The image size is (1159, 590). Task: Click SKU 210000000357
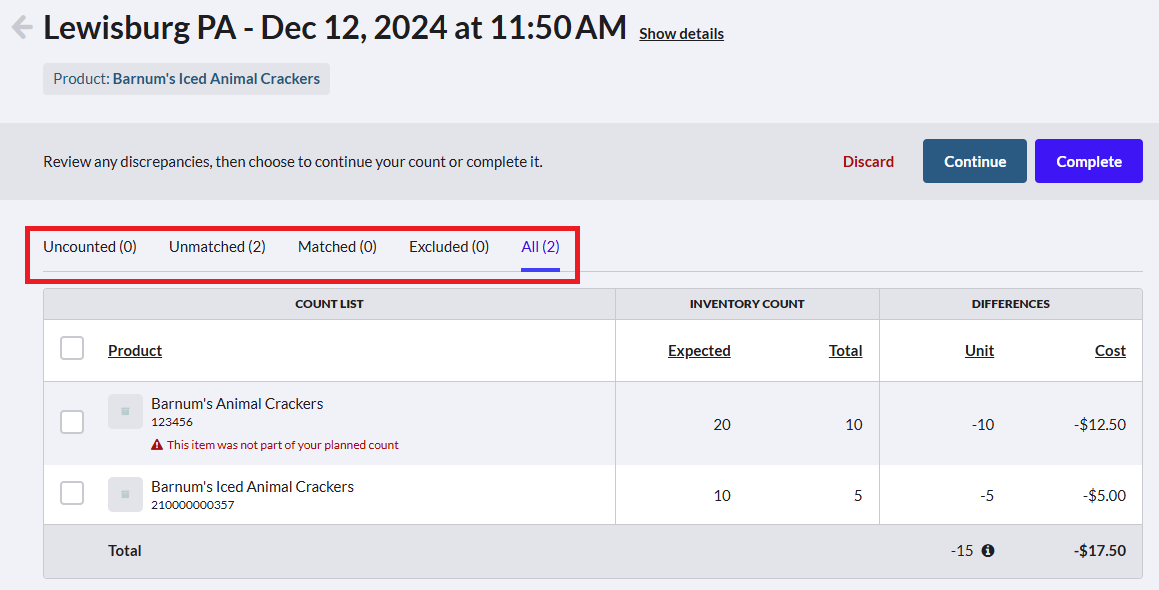click(x=192, y=505)
